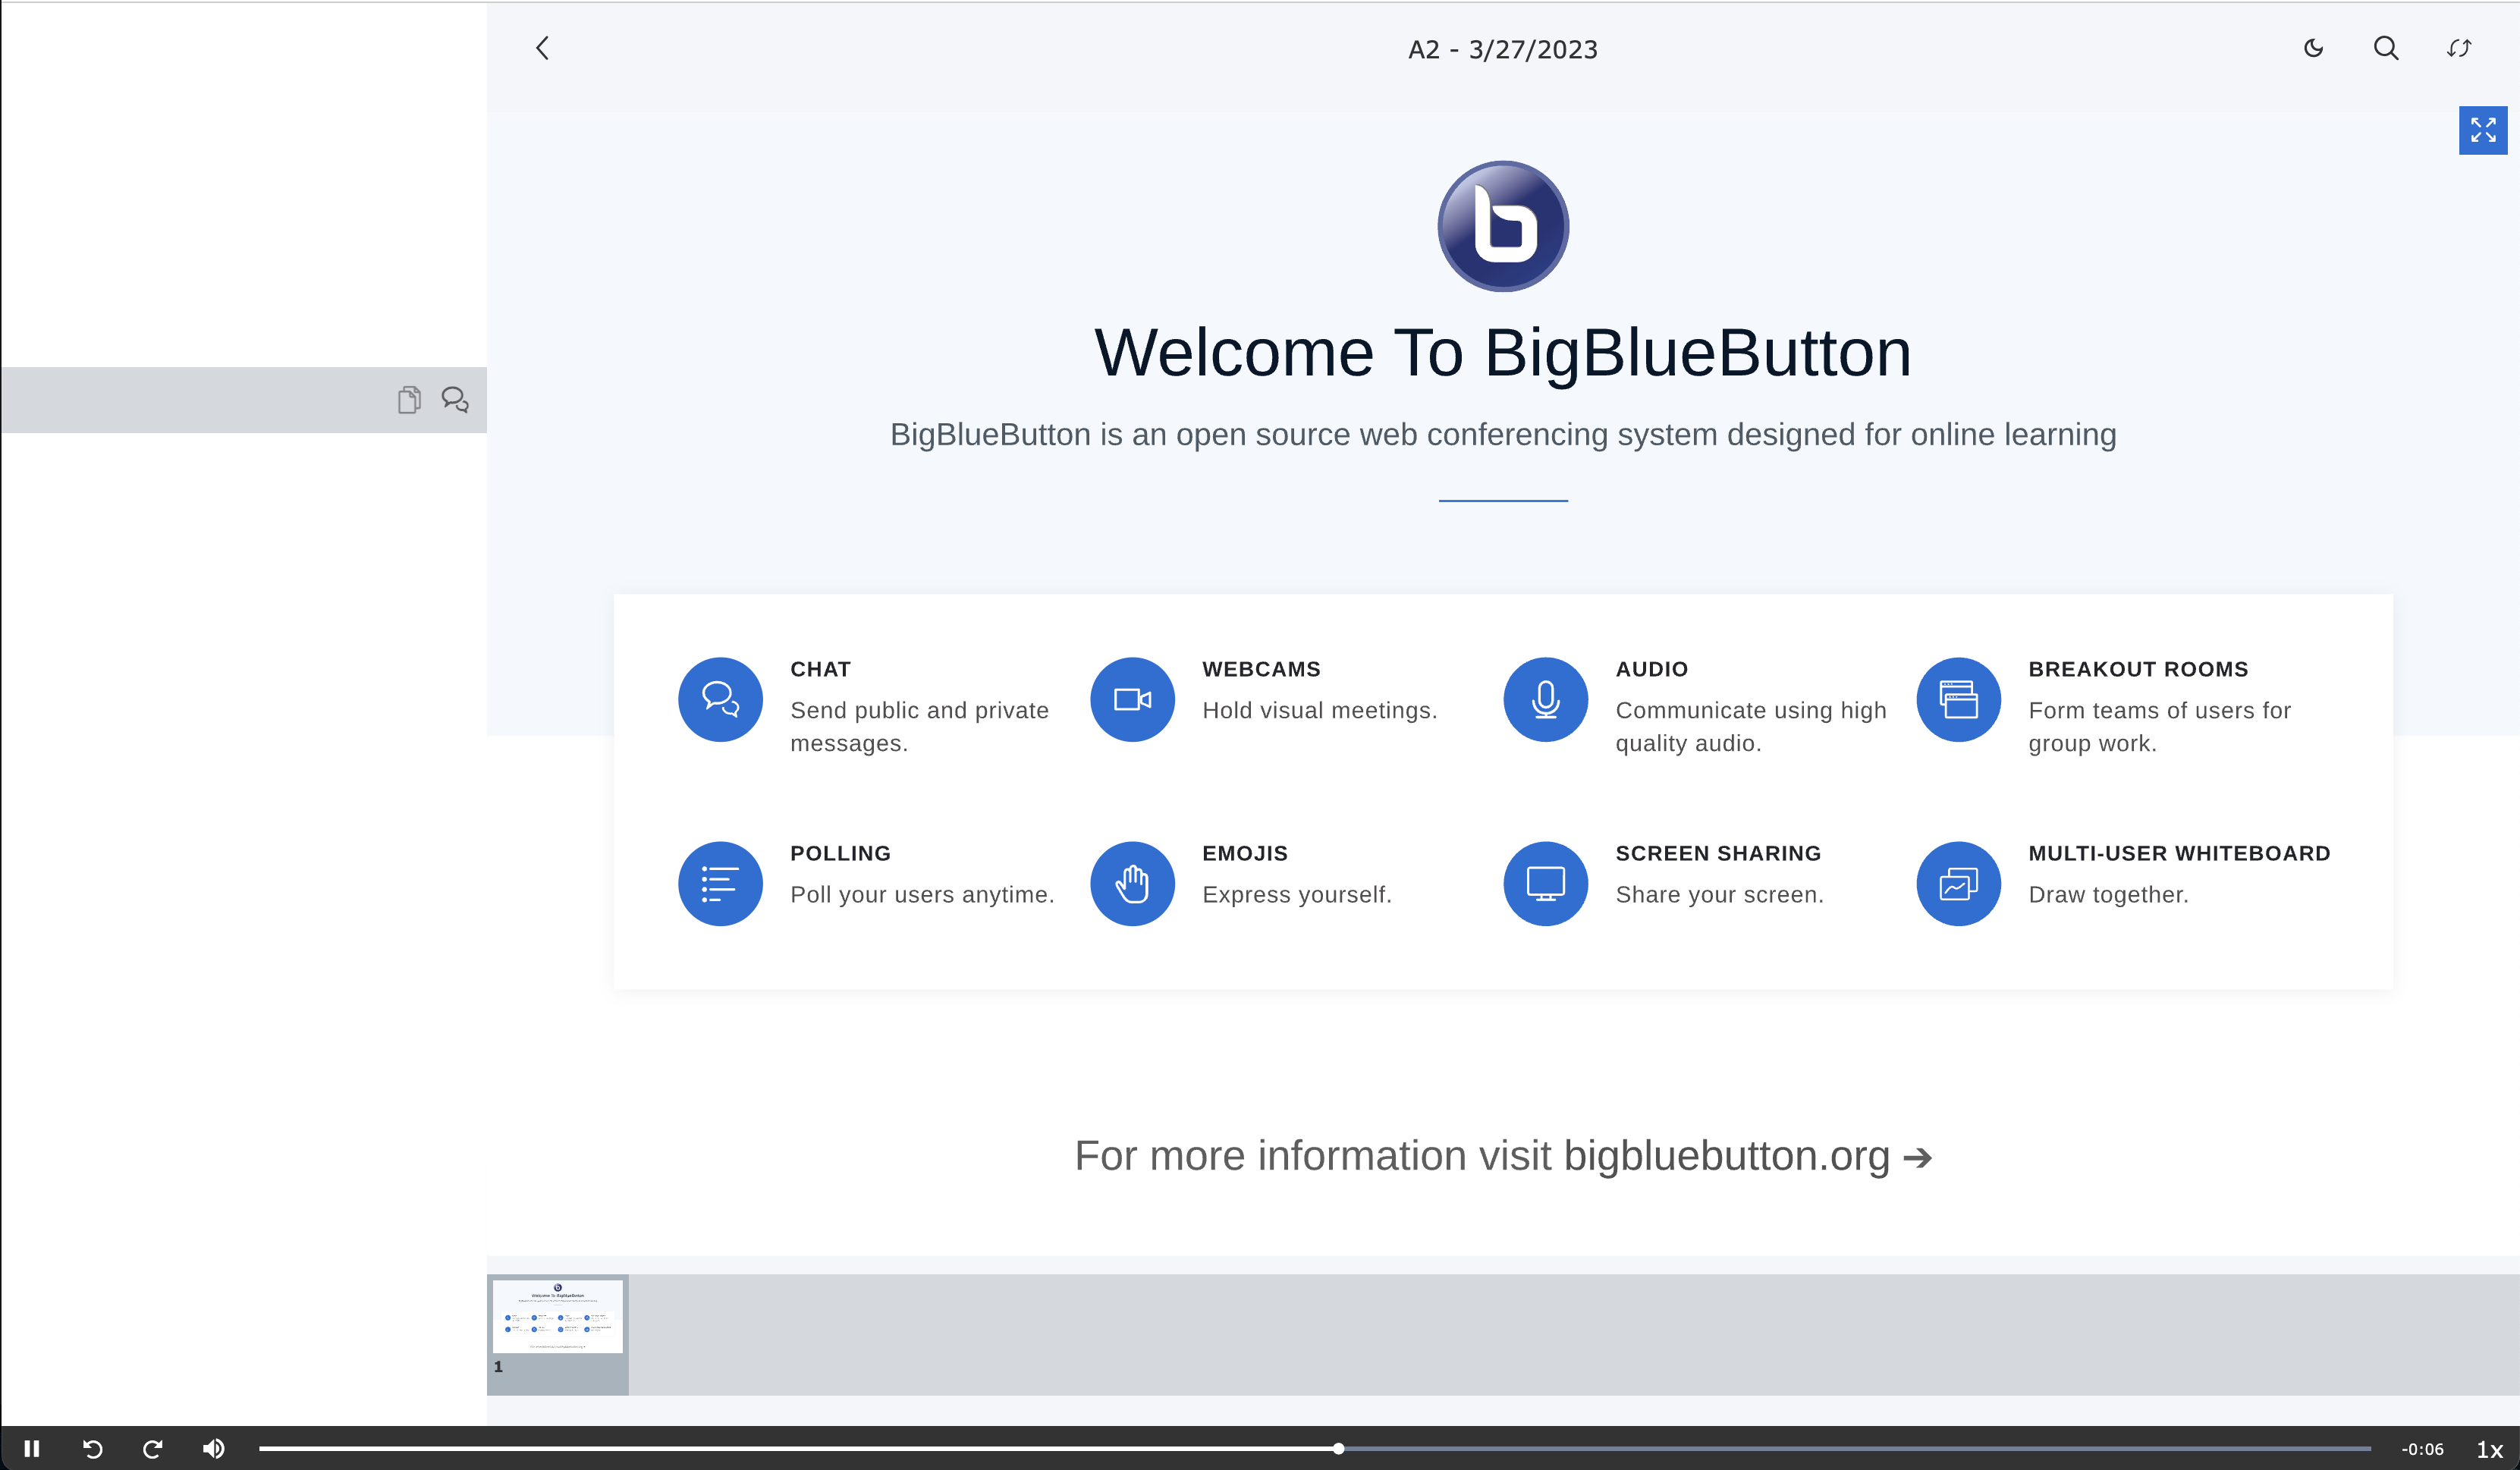Open the chat panel icon

pos(455,400)
